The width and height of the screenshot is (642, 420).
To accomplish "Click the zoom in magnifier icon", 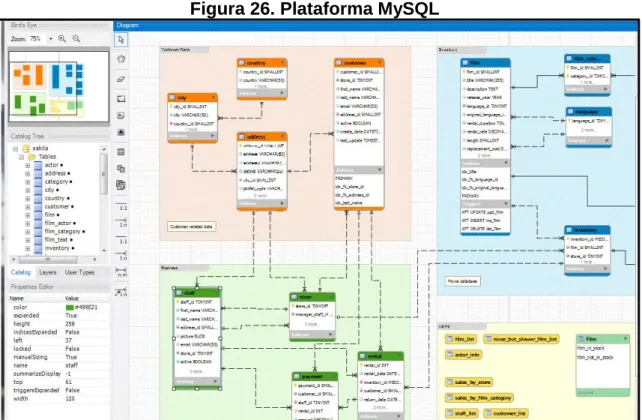I will (x=62, y=38).
